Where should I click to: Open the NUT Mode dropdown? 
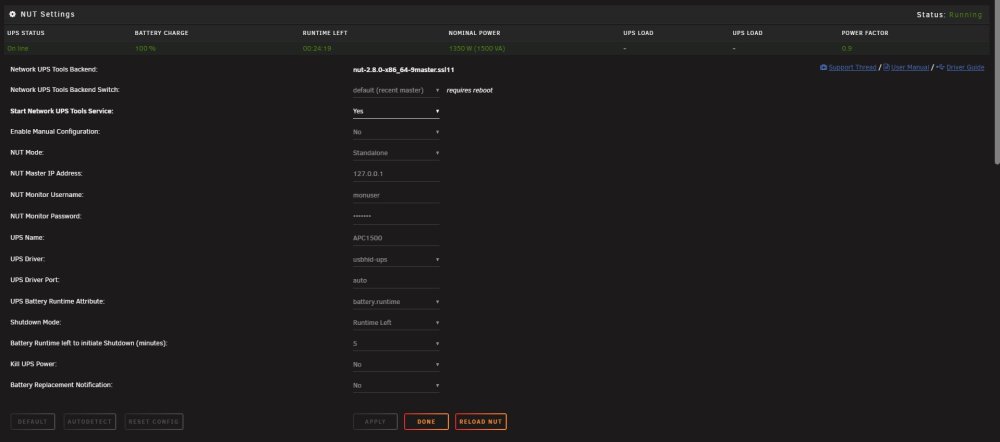tap(396, 153)
